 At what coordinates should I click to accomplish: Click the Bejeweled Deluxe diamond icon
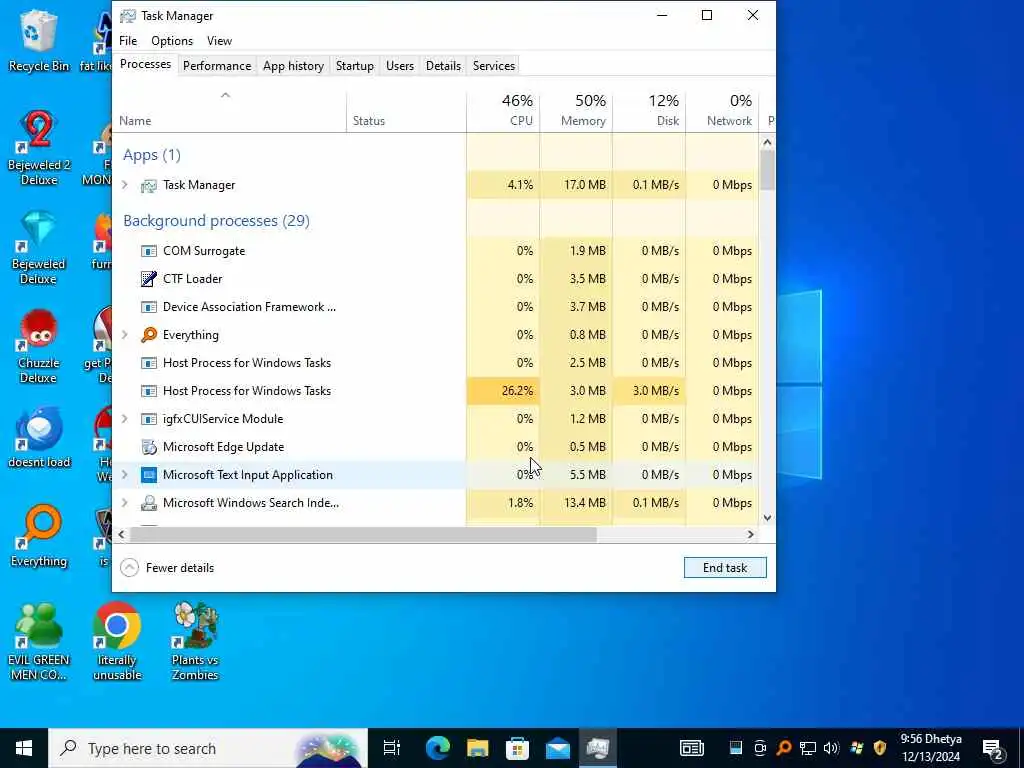point(39,230)
